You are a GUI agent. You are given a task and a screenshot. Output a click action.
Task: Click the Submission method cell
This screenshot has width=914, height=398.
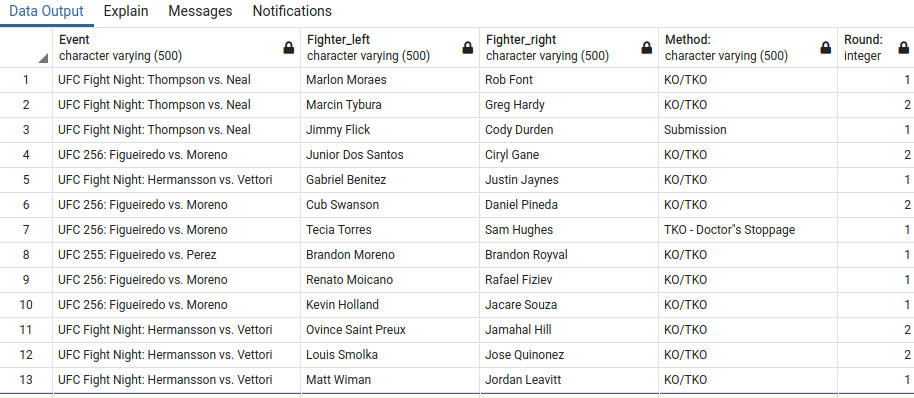coord(748,129)
